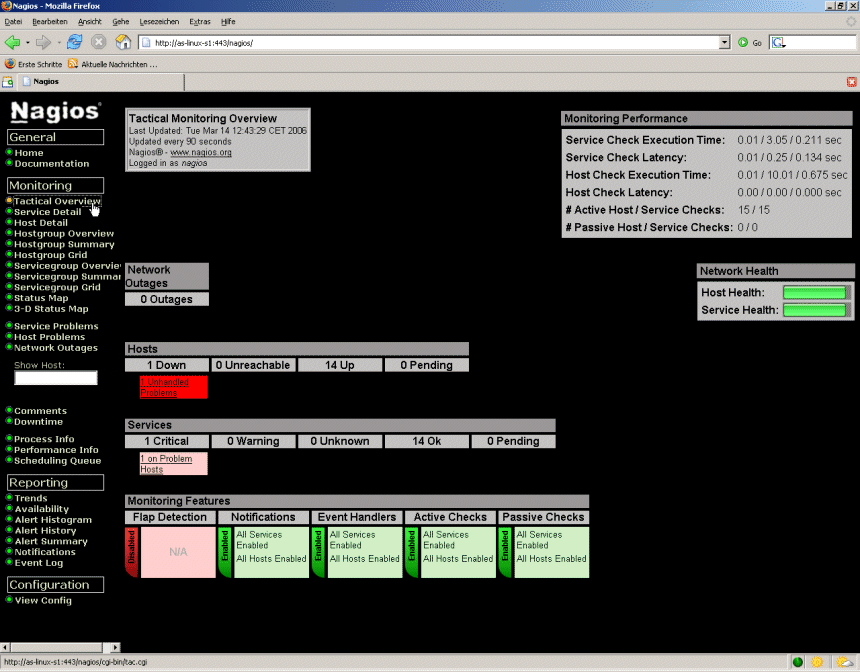
Task: Close the tab with red X icon
Action: (851, 82)
